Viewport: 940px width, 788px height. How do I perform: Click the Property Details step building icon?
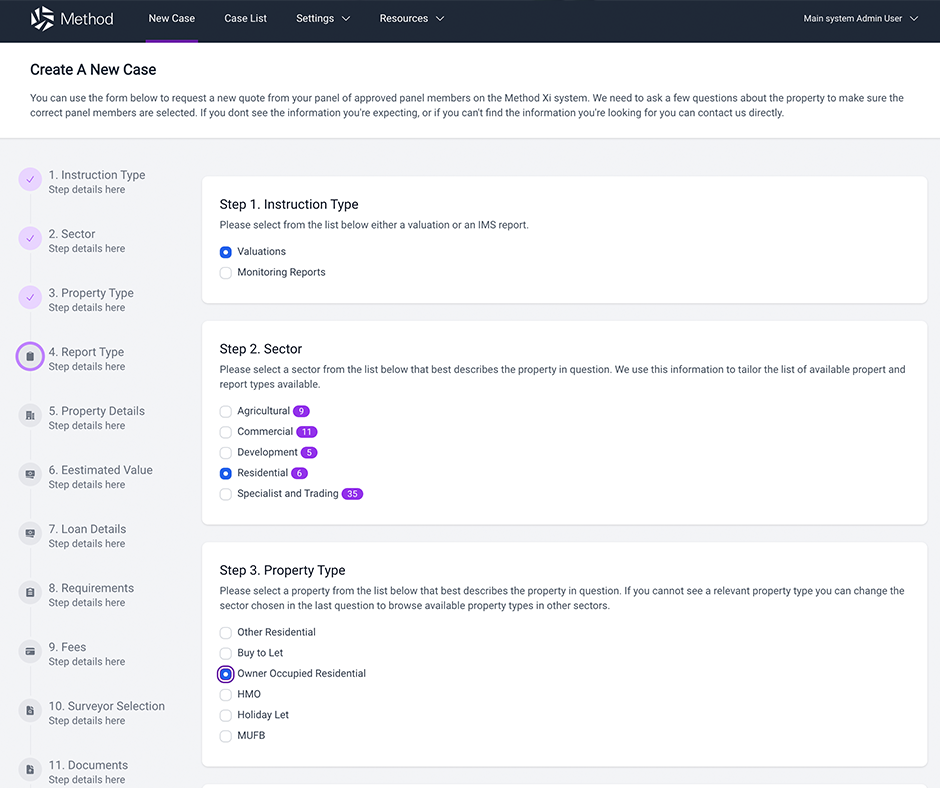[30, 416]
